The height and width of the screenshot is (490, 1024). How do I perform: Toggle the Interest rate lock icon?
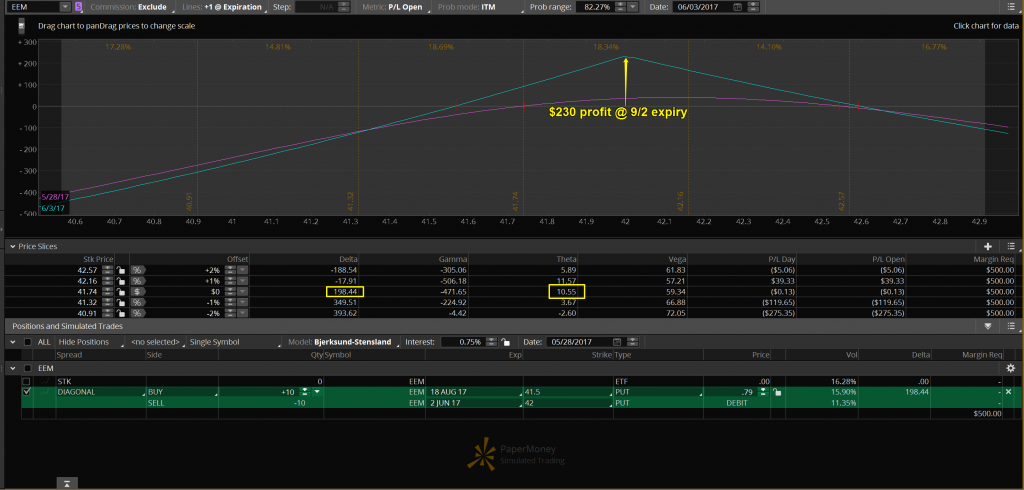(505, 342)
